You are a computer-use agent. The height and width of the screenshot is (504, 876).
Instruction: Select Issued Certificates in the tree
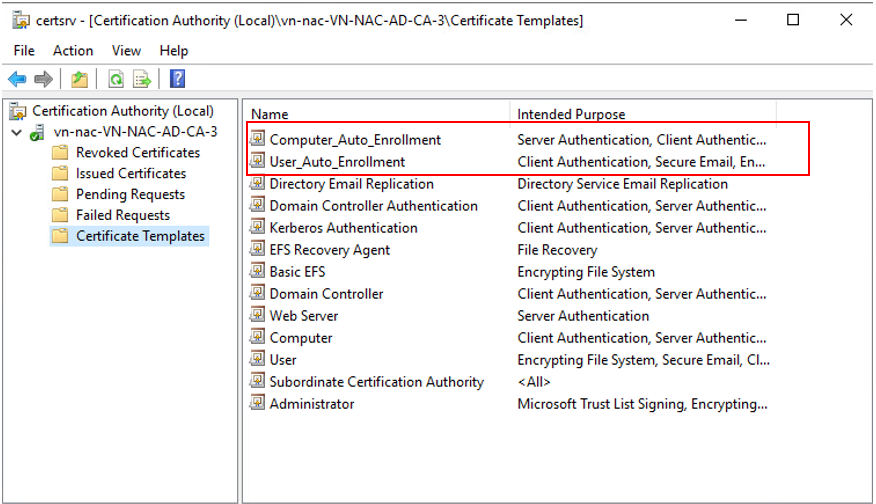coord(130,174)
